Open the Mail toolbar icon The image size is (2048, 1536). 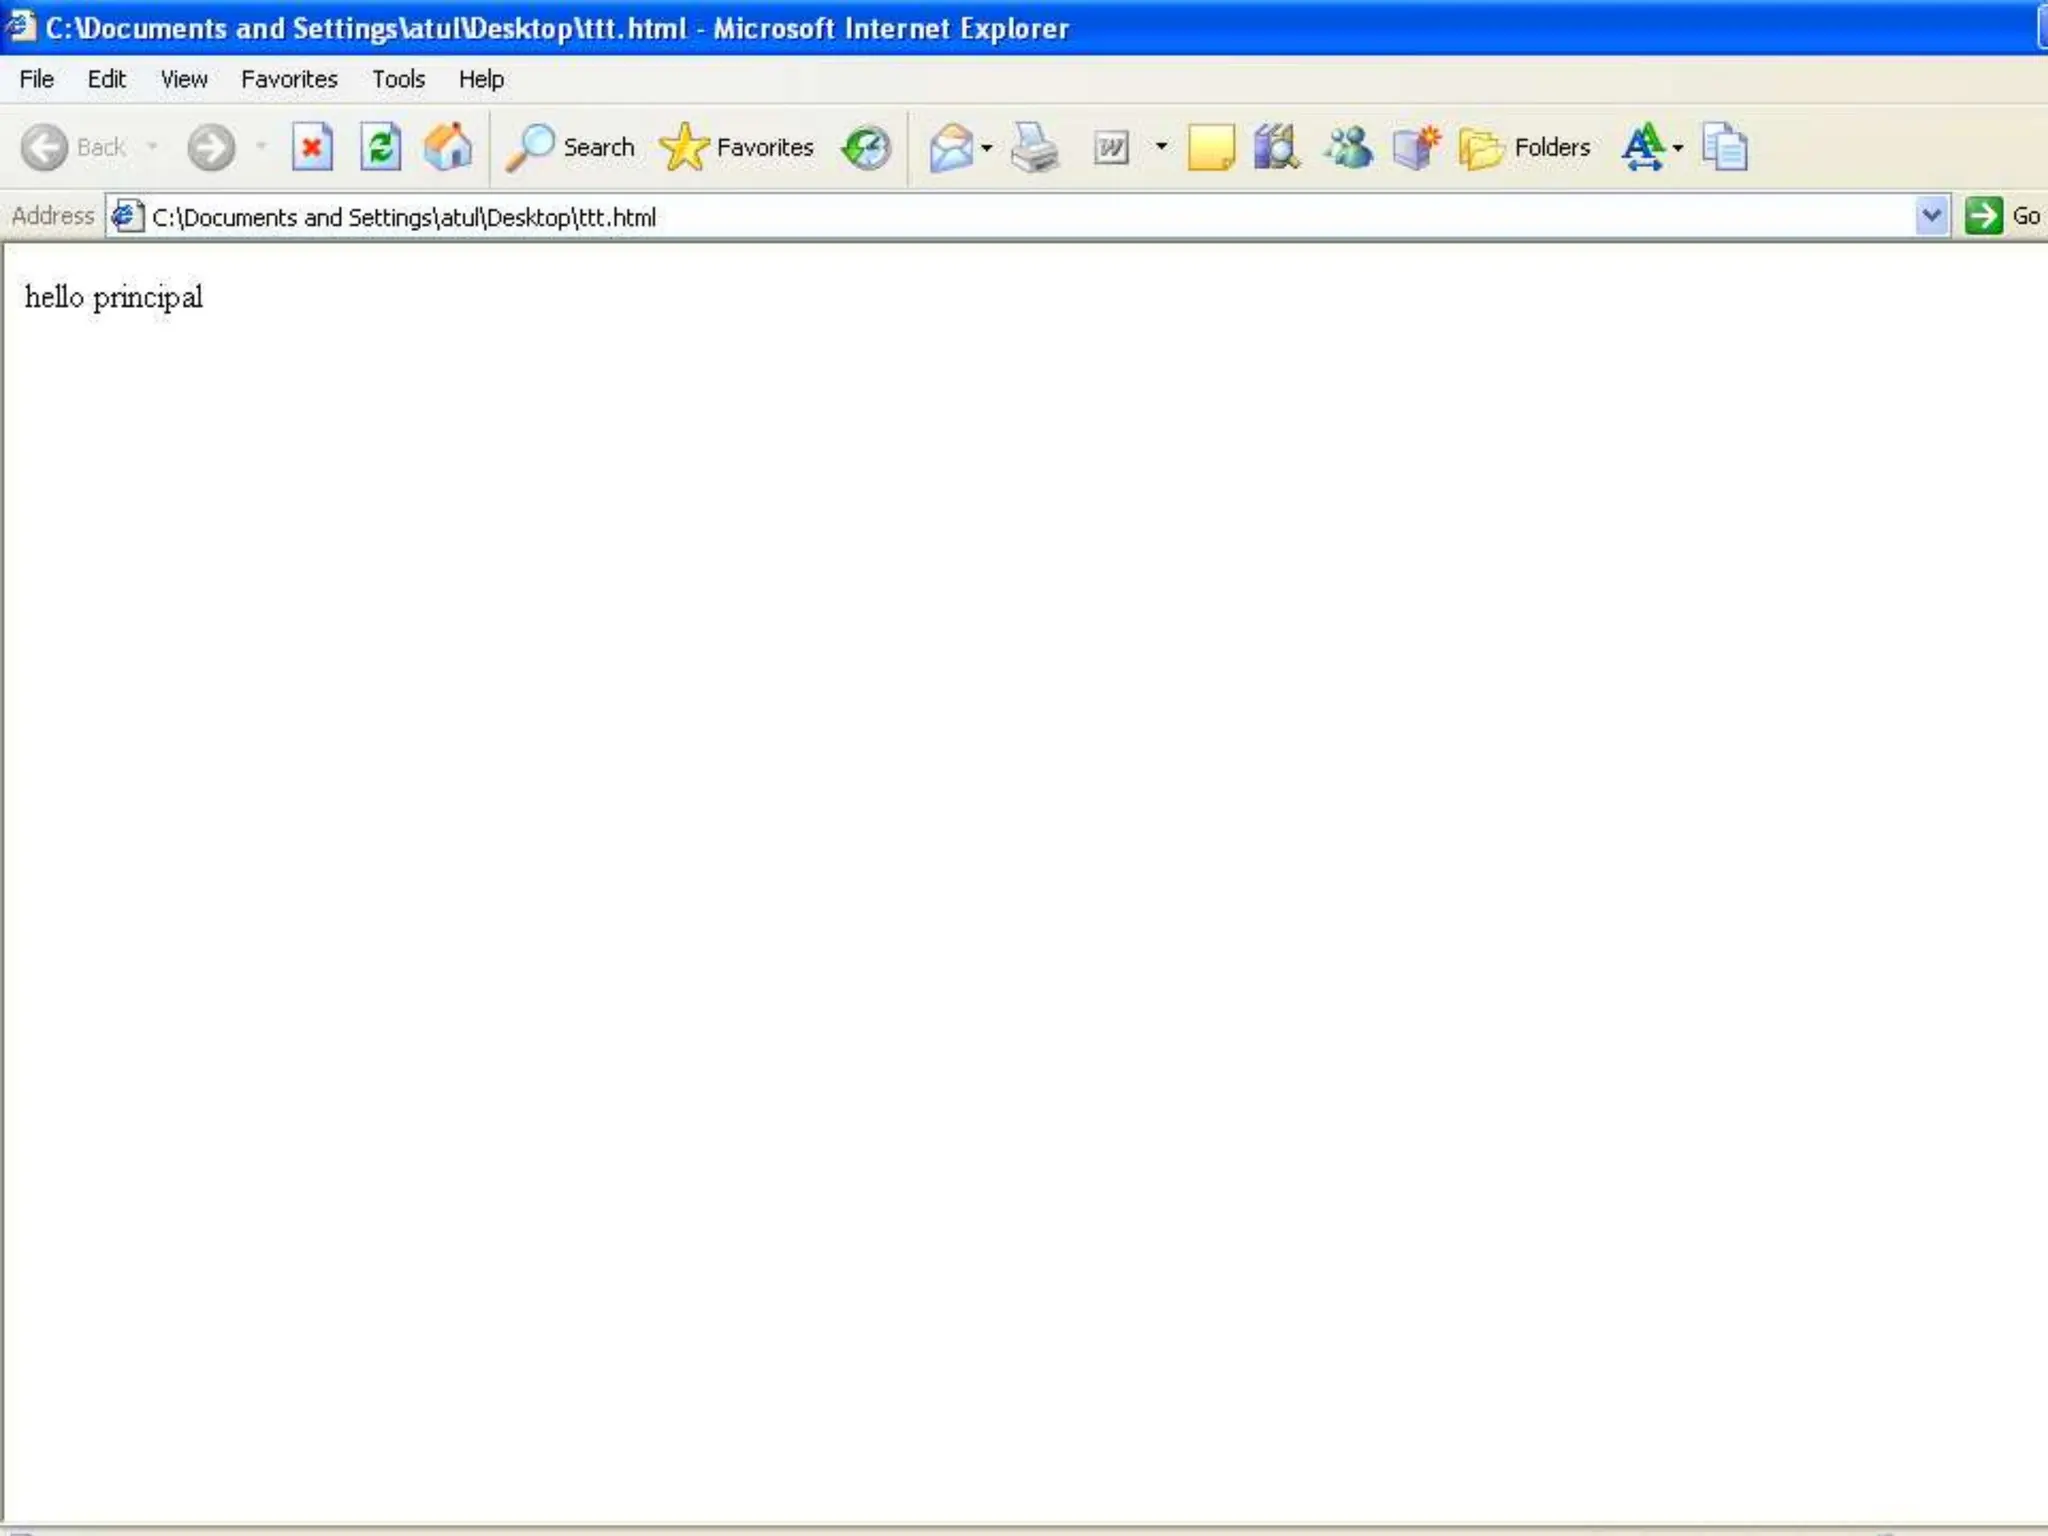coord(950,148)
